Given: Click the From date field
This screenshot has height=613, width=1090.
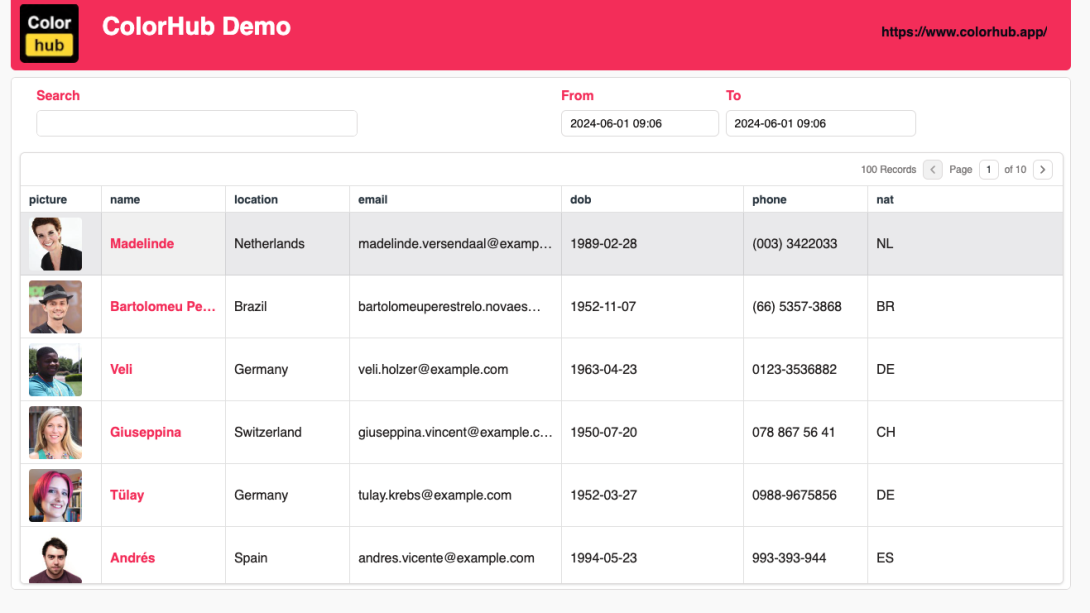Looking at the screenshot, I should pyautogui.click(x=639, y=123).
